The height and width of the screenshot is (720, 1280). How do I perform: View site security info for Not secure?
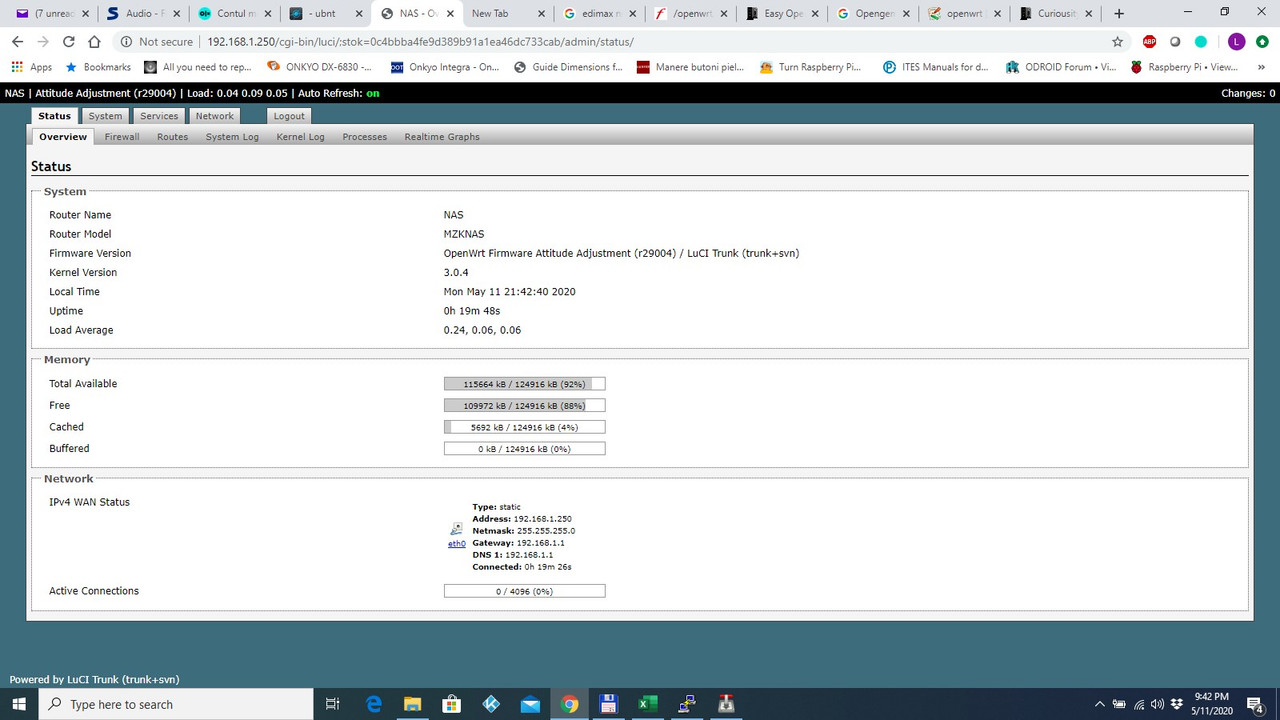pos(157,42)
